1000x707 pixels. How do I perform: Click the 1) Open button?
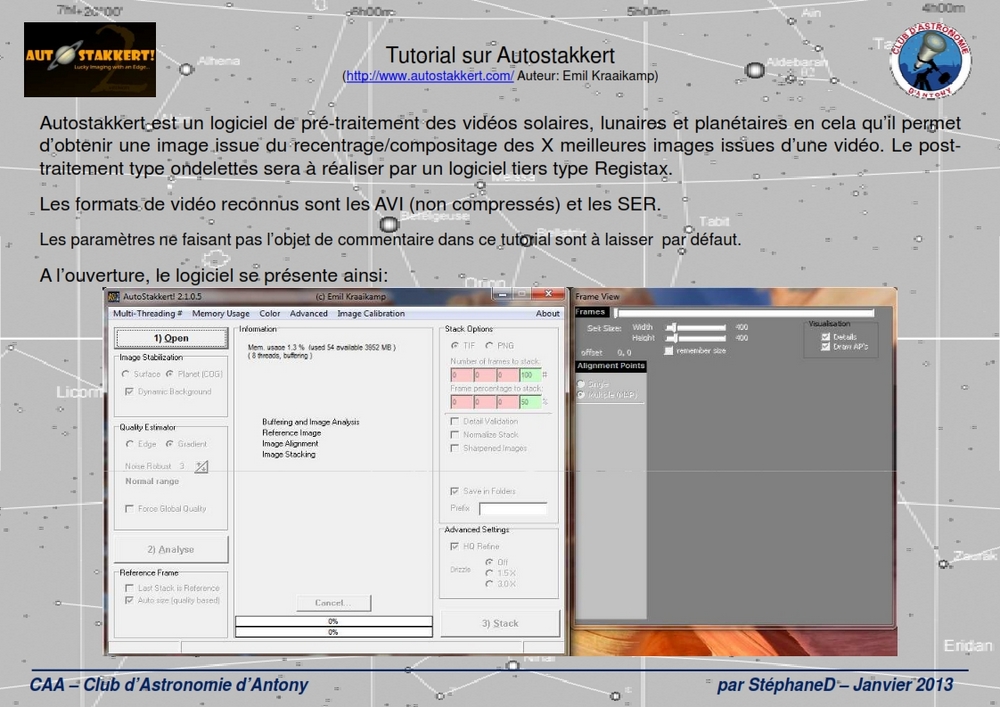(x=172, y=339)
